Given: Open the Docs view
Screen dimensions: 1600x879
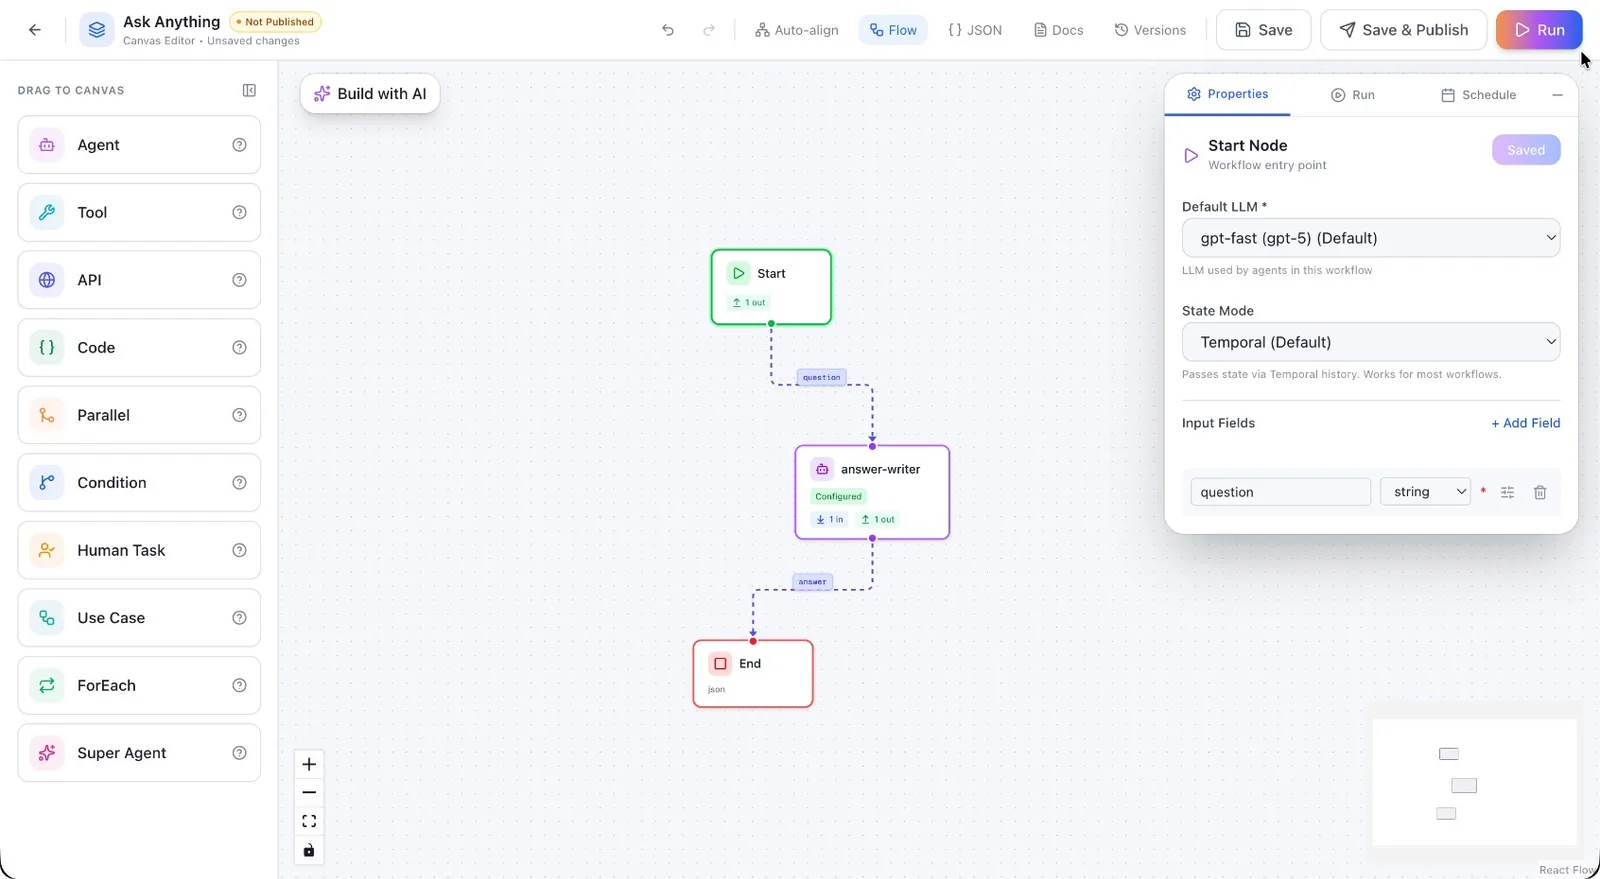Looking at the screenshot, I should pos(1059,30).
